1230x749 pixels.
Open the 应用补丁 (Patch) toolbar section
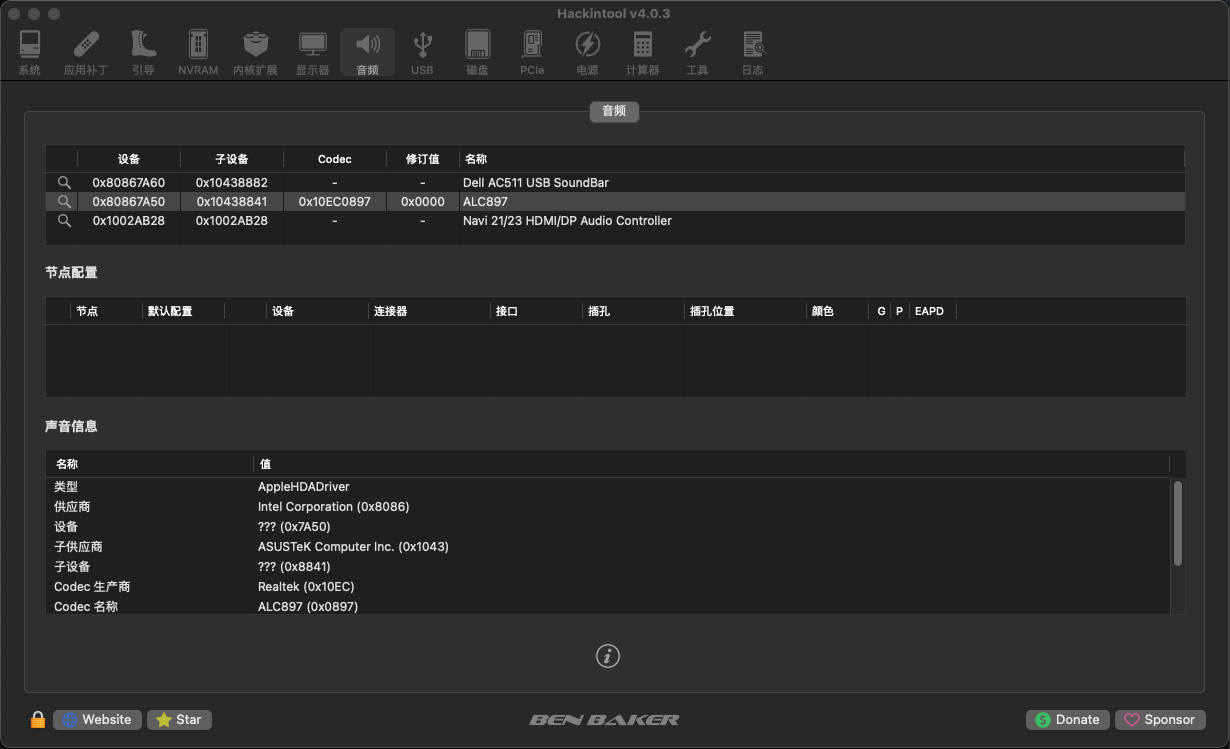(x=85, y=53)
